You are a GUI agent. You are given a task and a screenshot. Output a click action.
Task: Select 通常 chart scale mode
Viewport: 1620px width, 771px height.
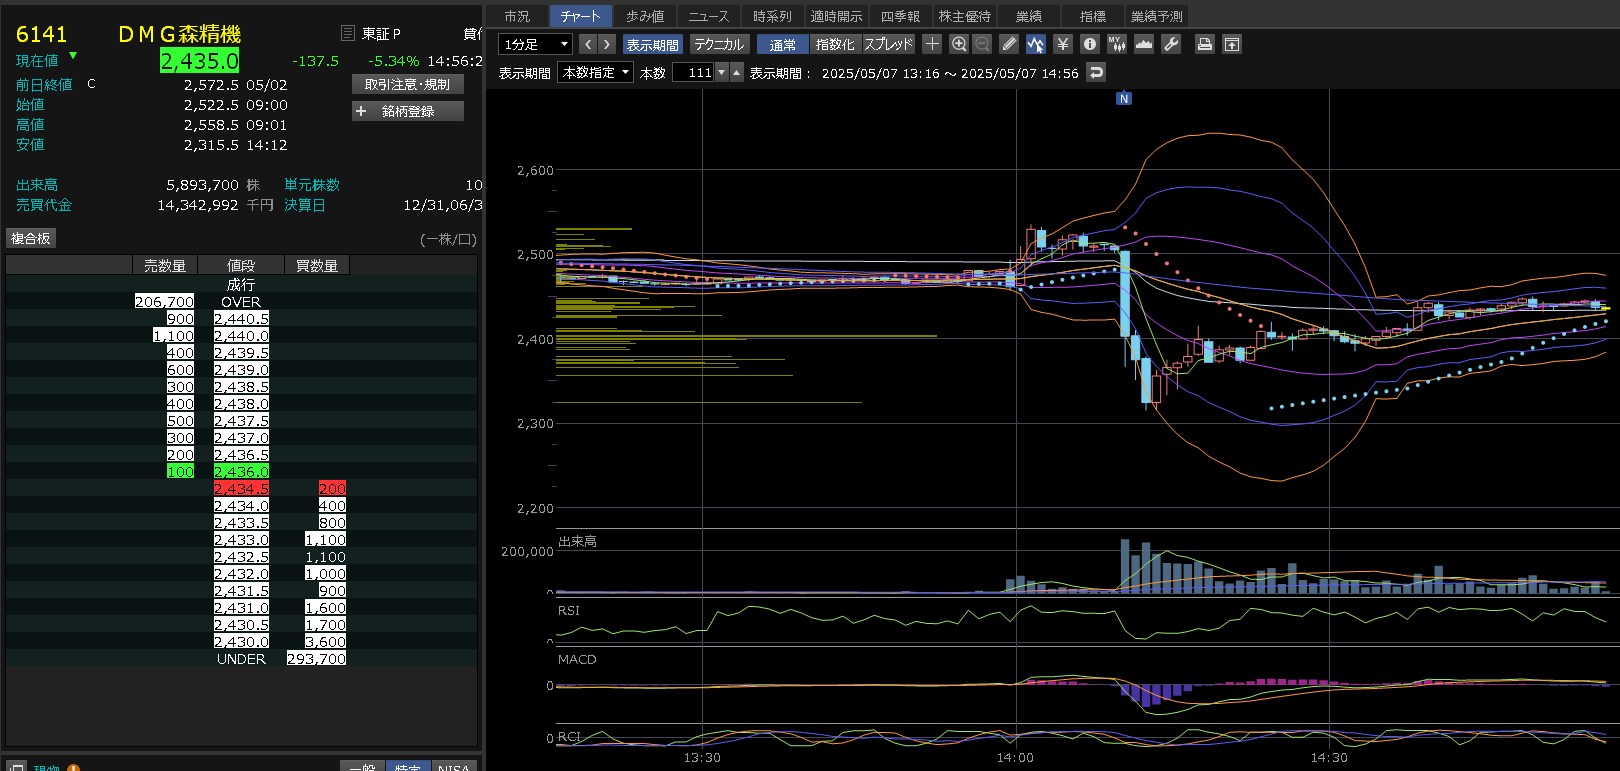coord(783,44)
